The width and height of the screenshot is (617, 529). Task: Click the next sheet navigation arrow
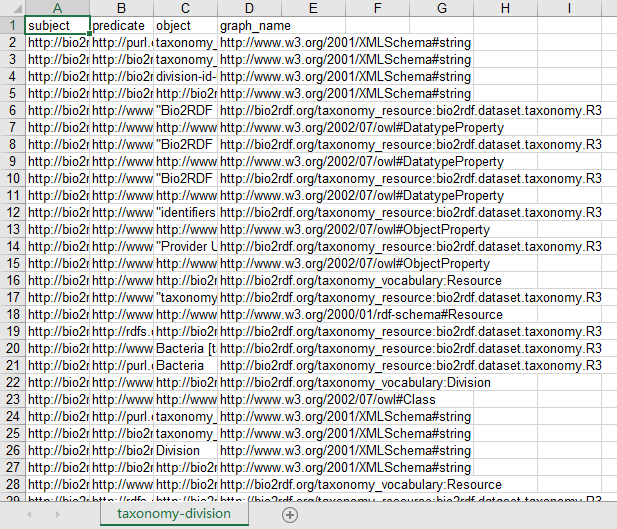click(x=54, y=514)
